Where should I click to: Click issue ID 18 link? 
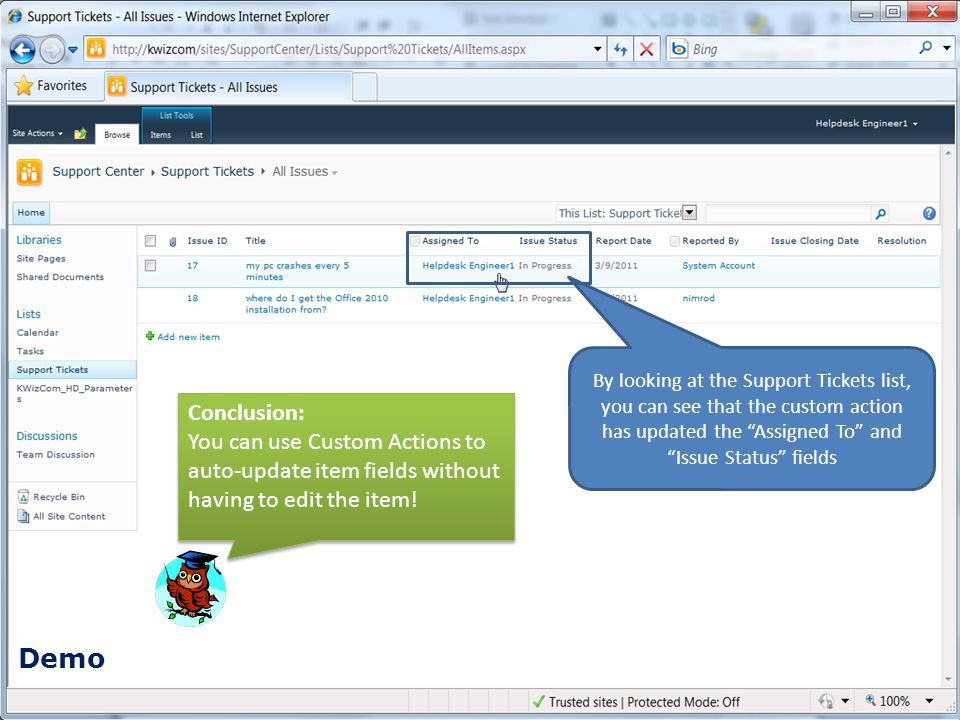coord(192,298)
